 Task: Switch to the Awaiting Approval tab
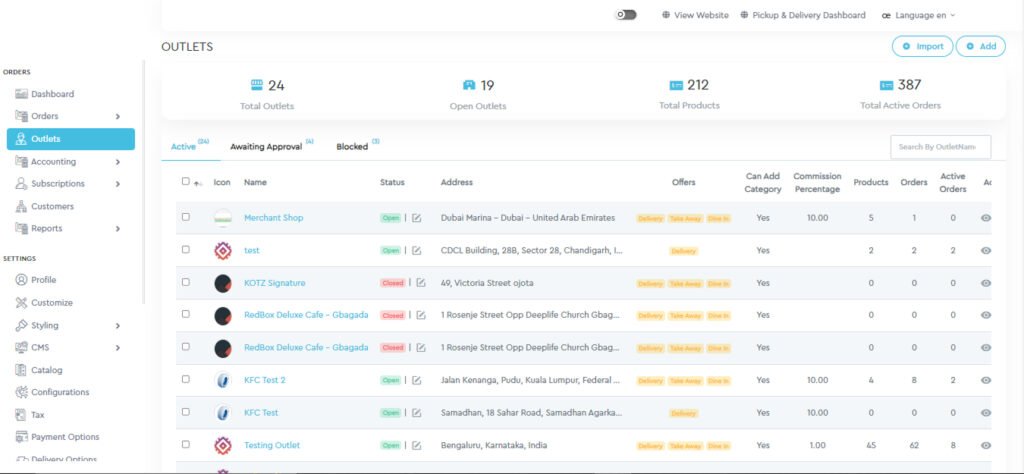tap(266, 147)
